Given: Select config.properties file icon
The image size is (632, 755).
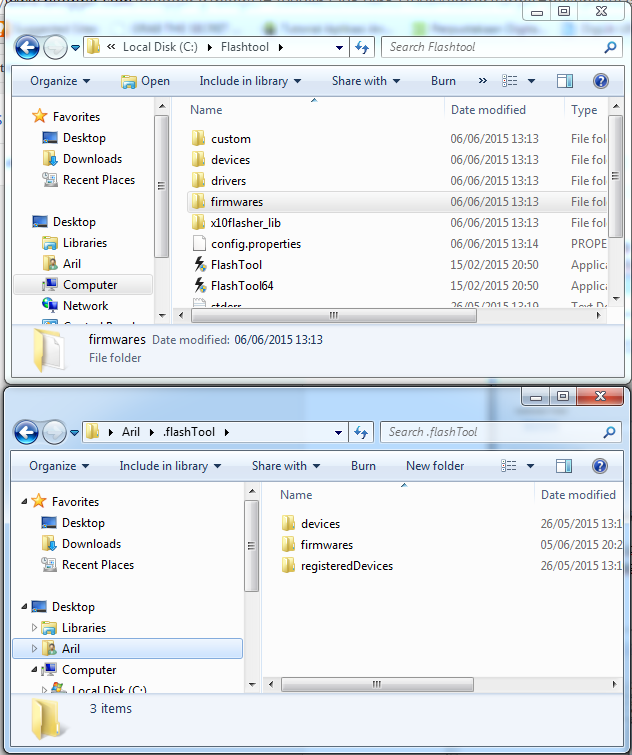Looking at the screenshot, I should (199, 244).
